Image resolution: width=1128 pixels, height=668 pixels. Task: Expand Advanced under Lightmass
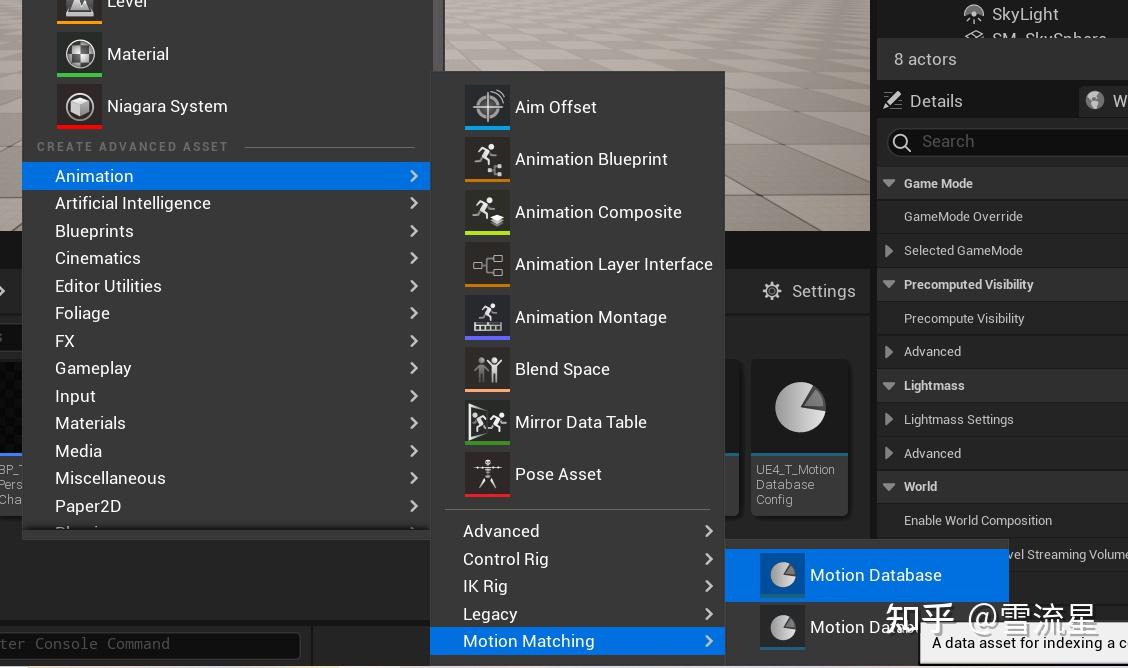[x=889, y=454]
